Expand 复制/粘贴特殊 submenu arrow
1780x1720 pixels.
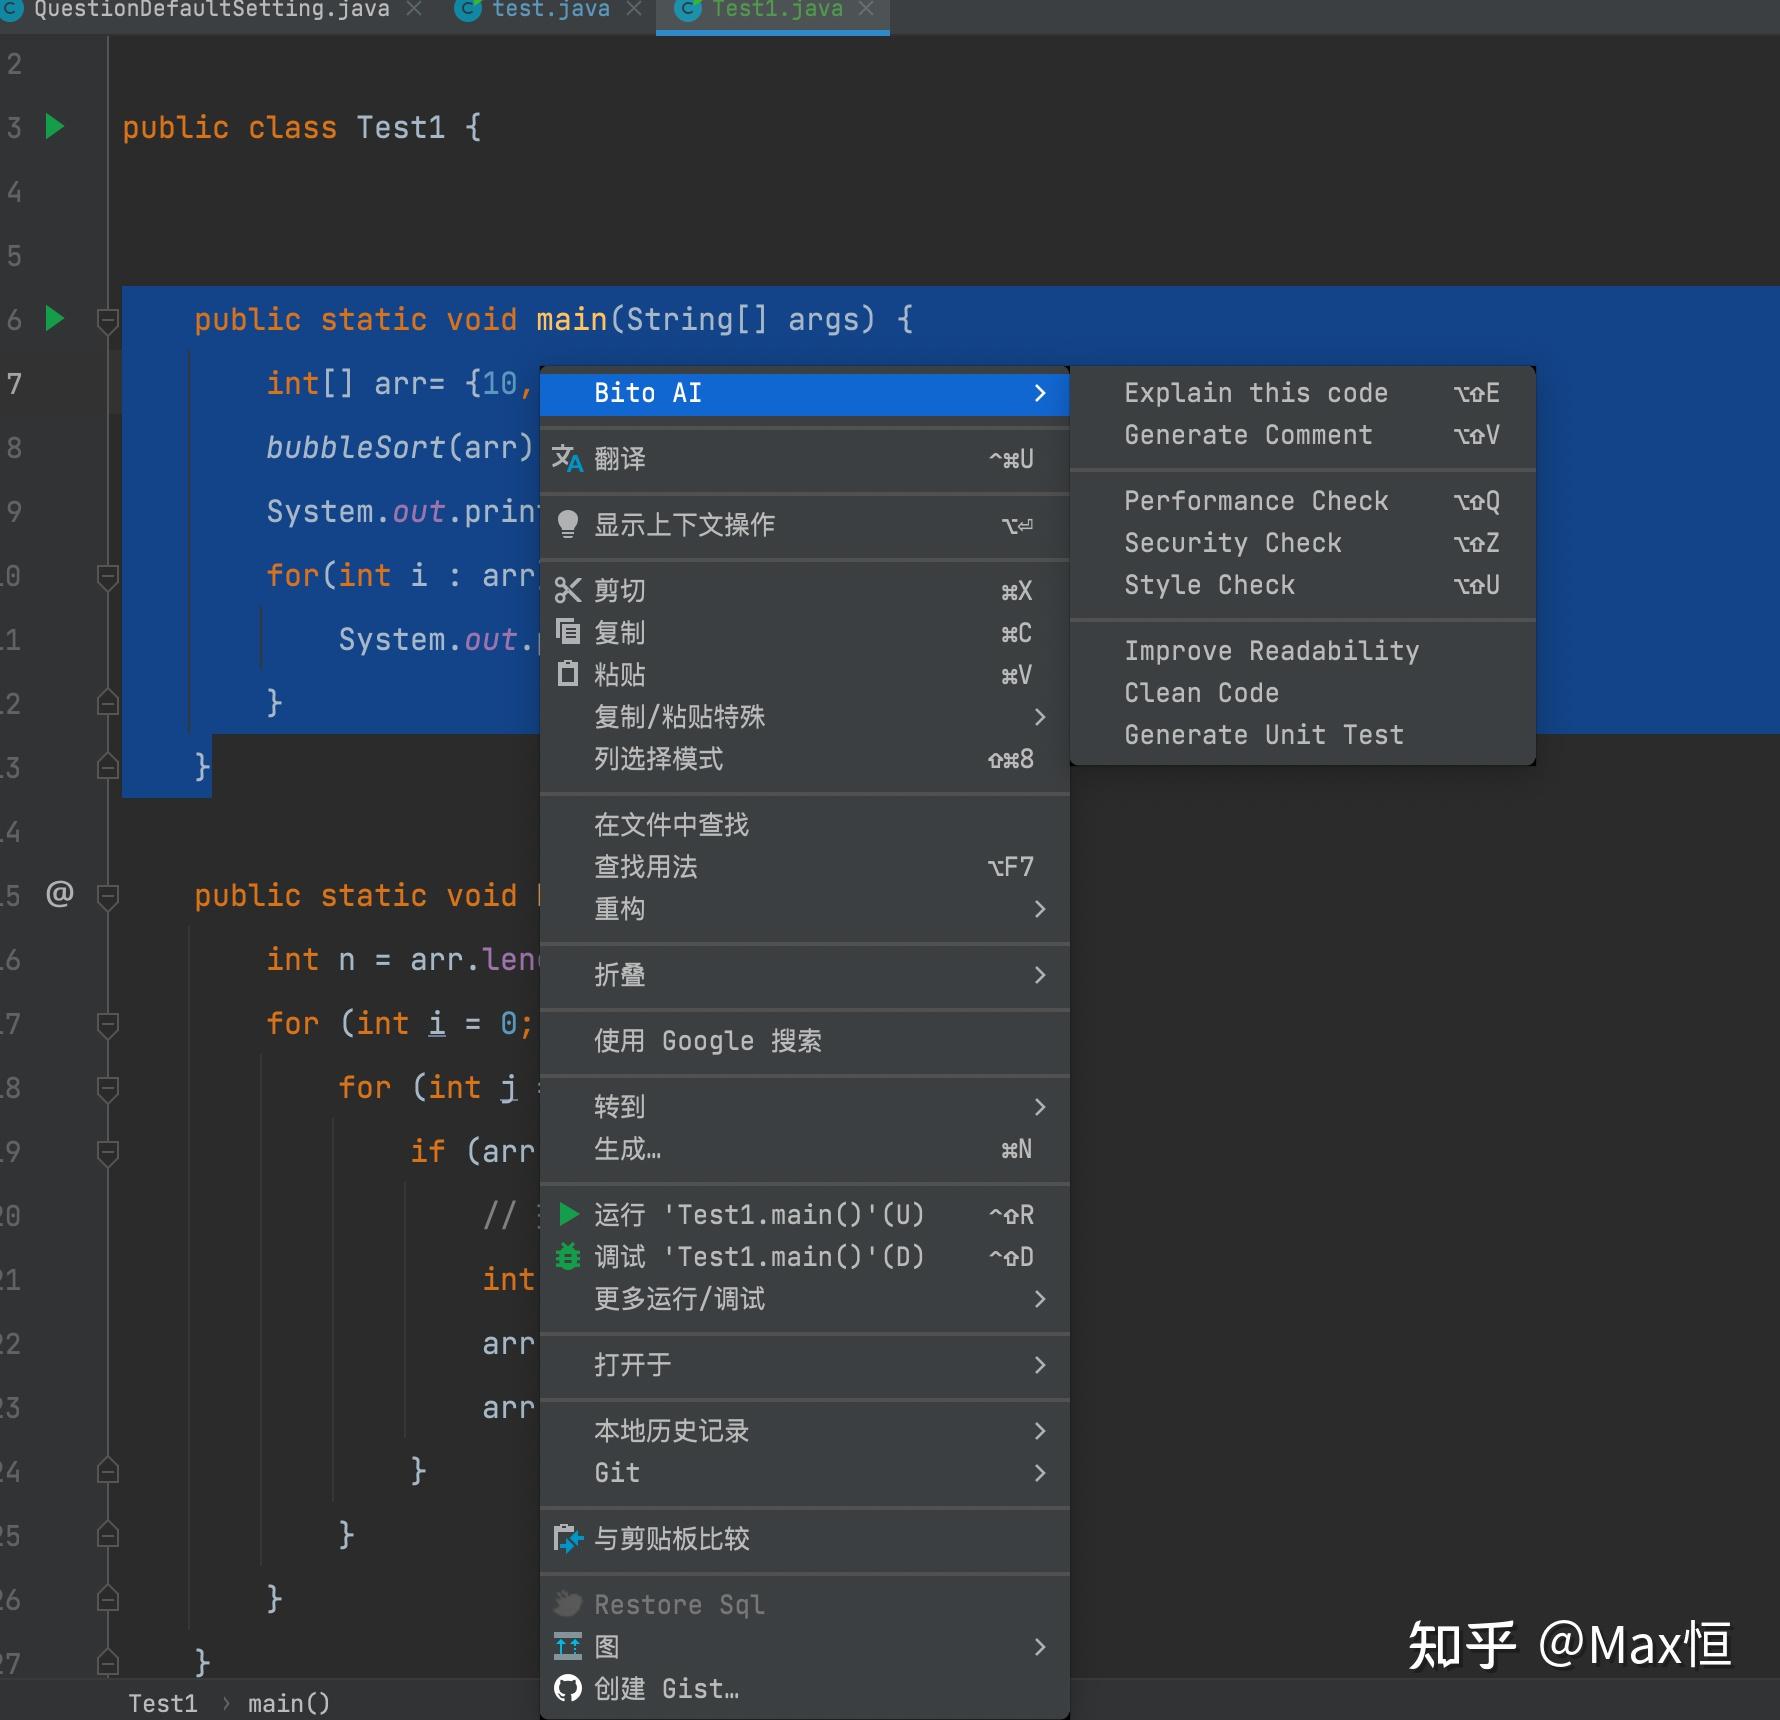click(x=1040, y=716)
